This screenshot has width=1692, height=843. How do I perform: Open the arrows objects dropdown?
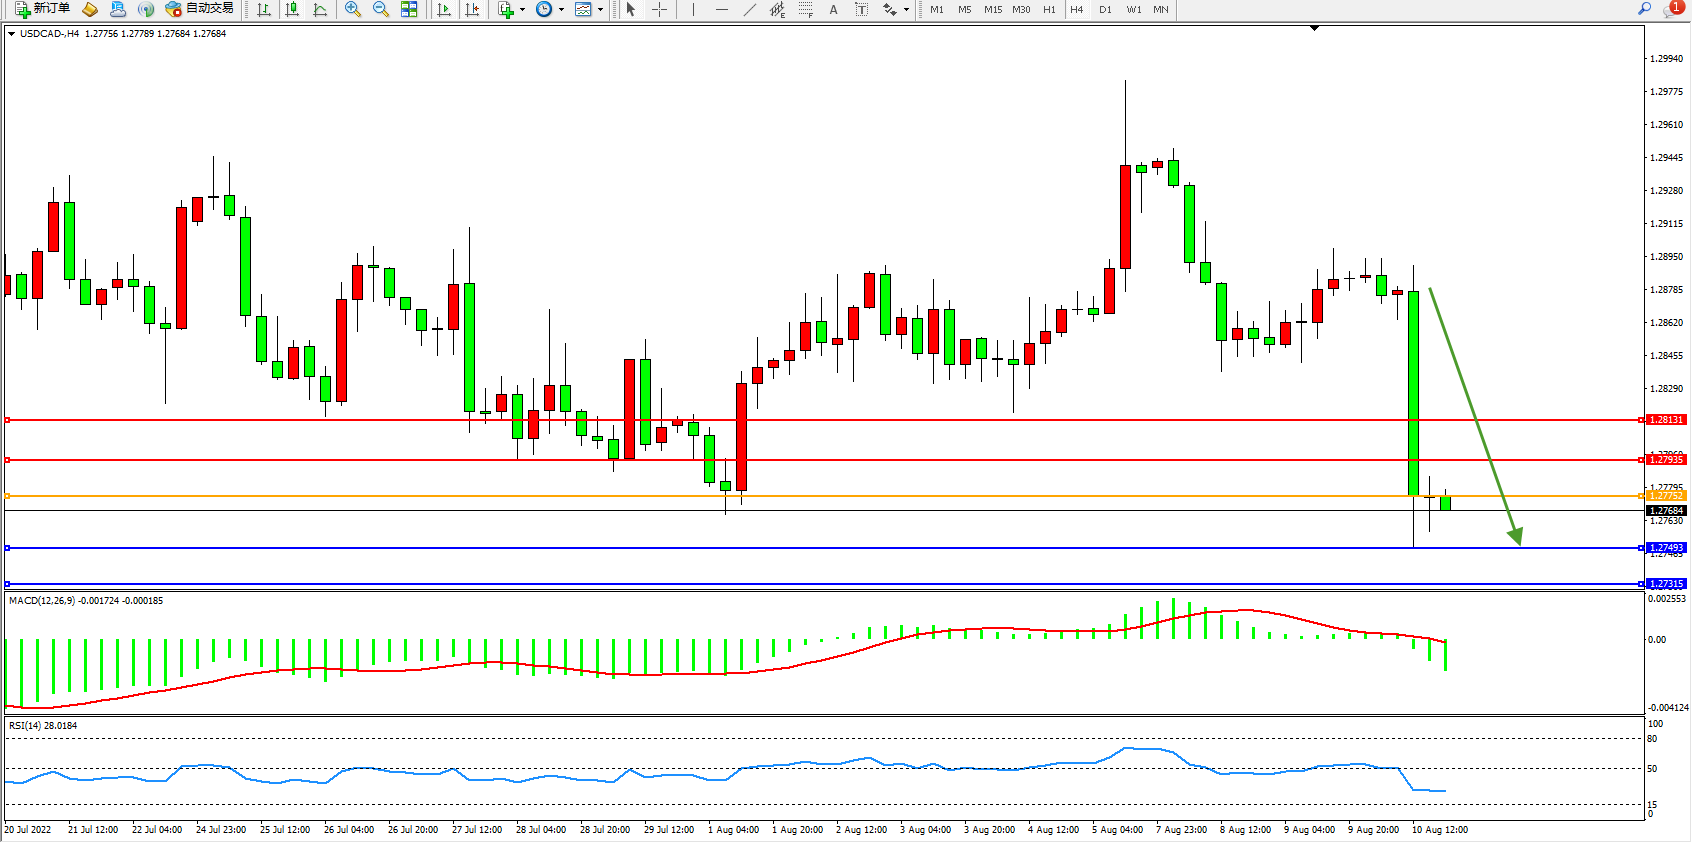(x=906, y=10)
